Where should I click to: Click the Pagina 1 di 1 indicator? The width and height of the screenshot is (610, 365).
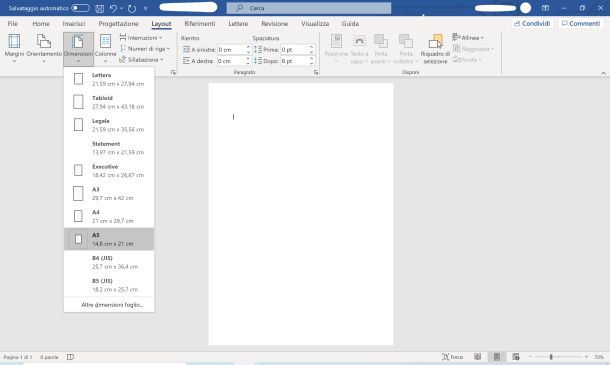18,357
